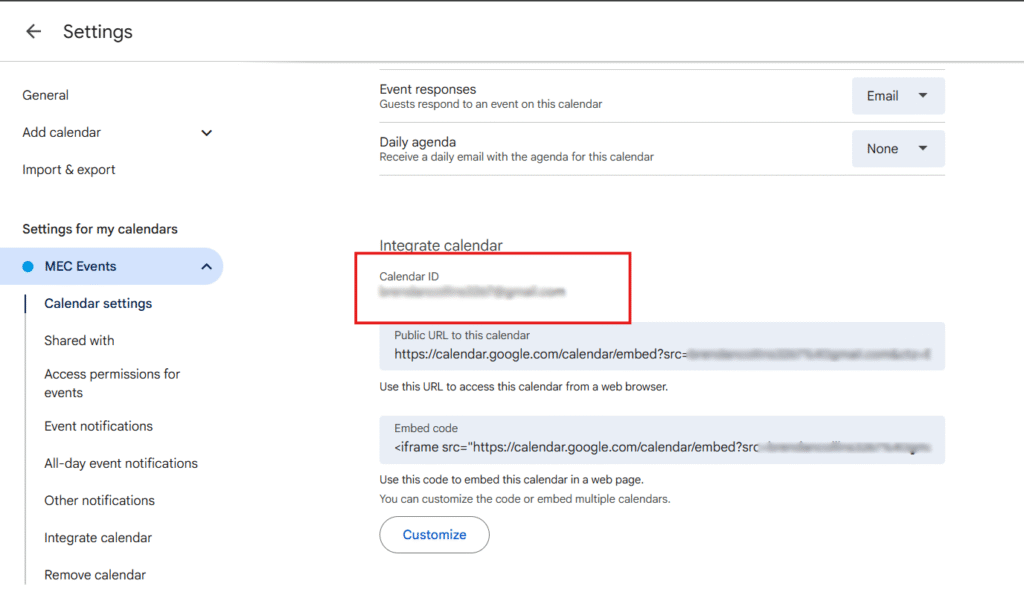Open the Email dropdown arrow for Event responses
Screen dimensions: 1024x595
tap(925, 95)
